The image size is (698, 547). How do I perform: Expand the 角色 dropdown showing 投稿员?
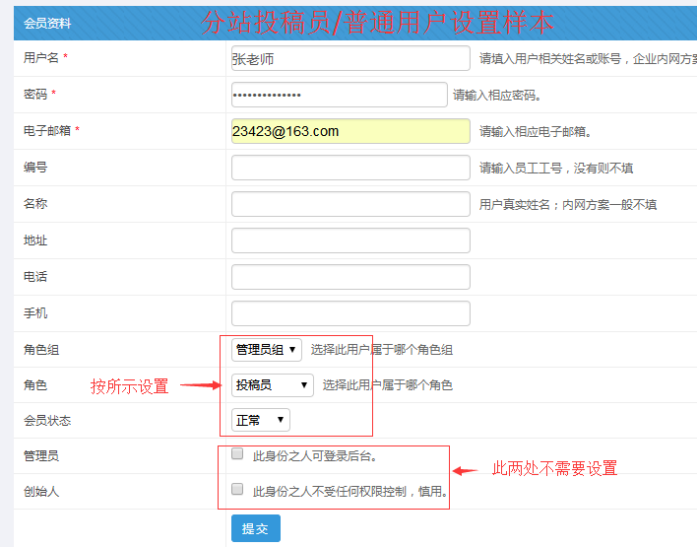pos(272,385)
